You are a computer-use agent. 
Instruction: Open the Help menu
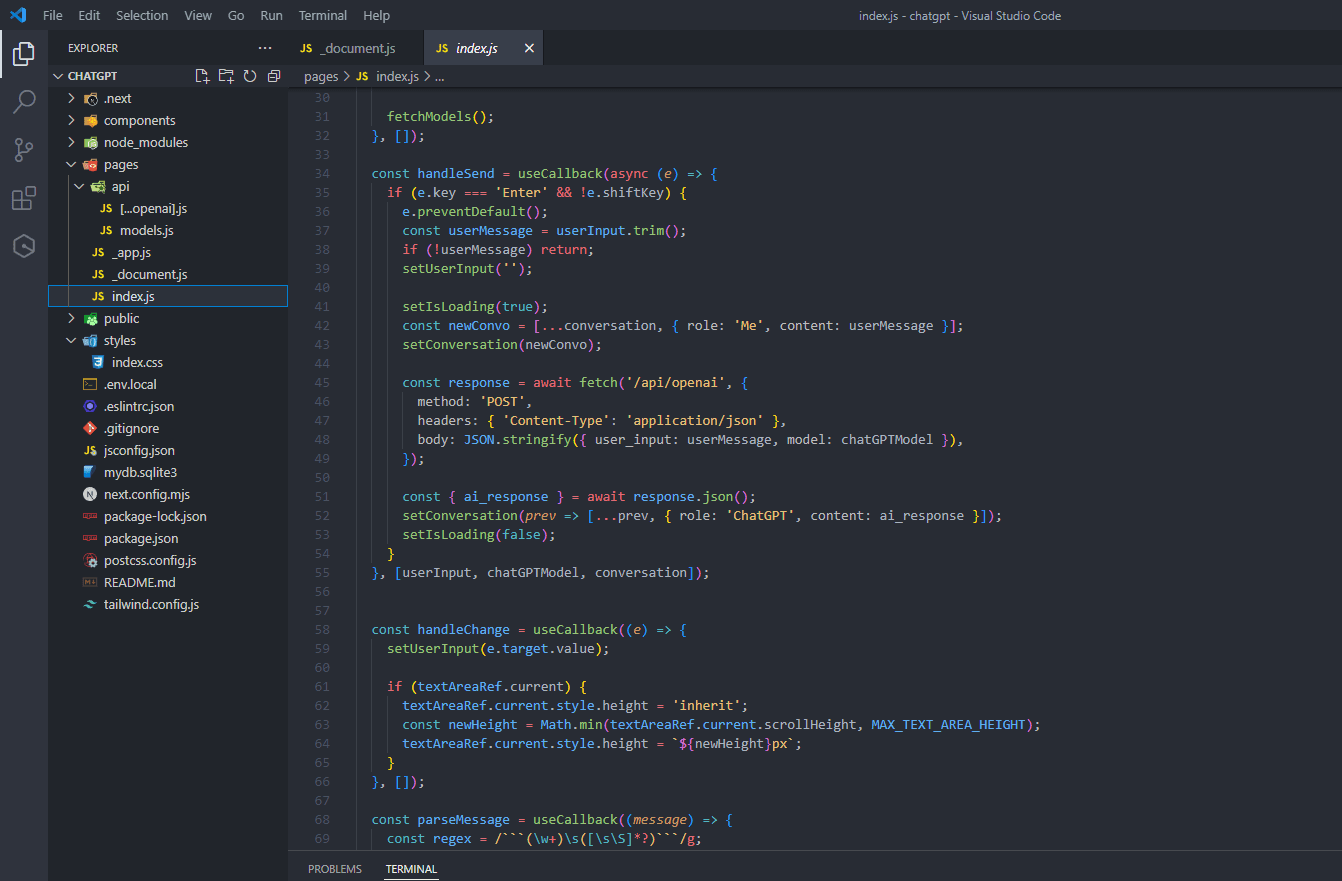click(x=377, y=15)
